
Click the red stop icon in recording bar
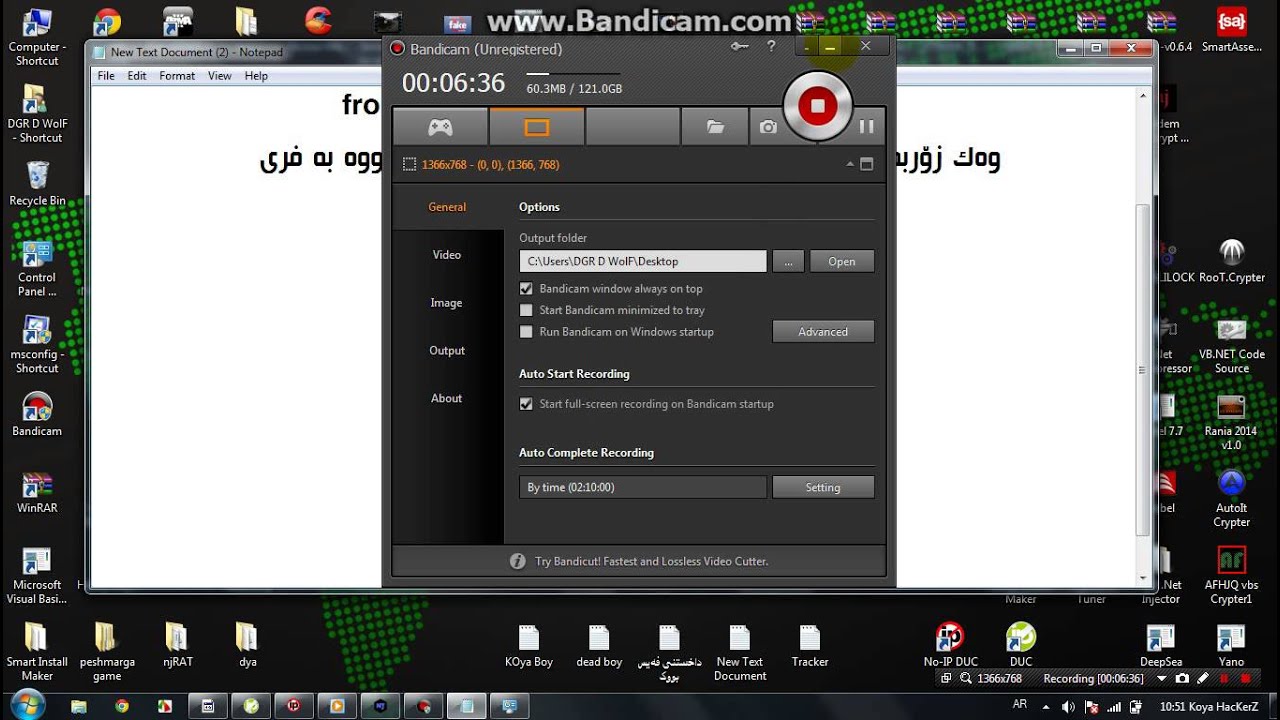pyautogui.click(x=1244, y=678)
